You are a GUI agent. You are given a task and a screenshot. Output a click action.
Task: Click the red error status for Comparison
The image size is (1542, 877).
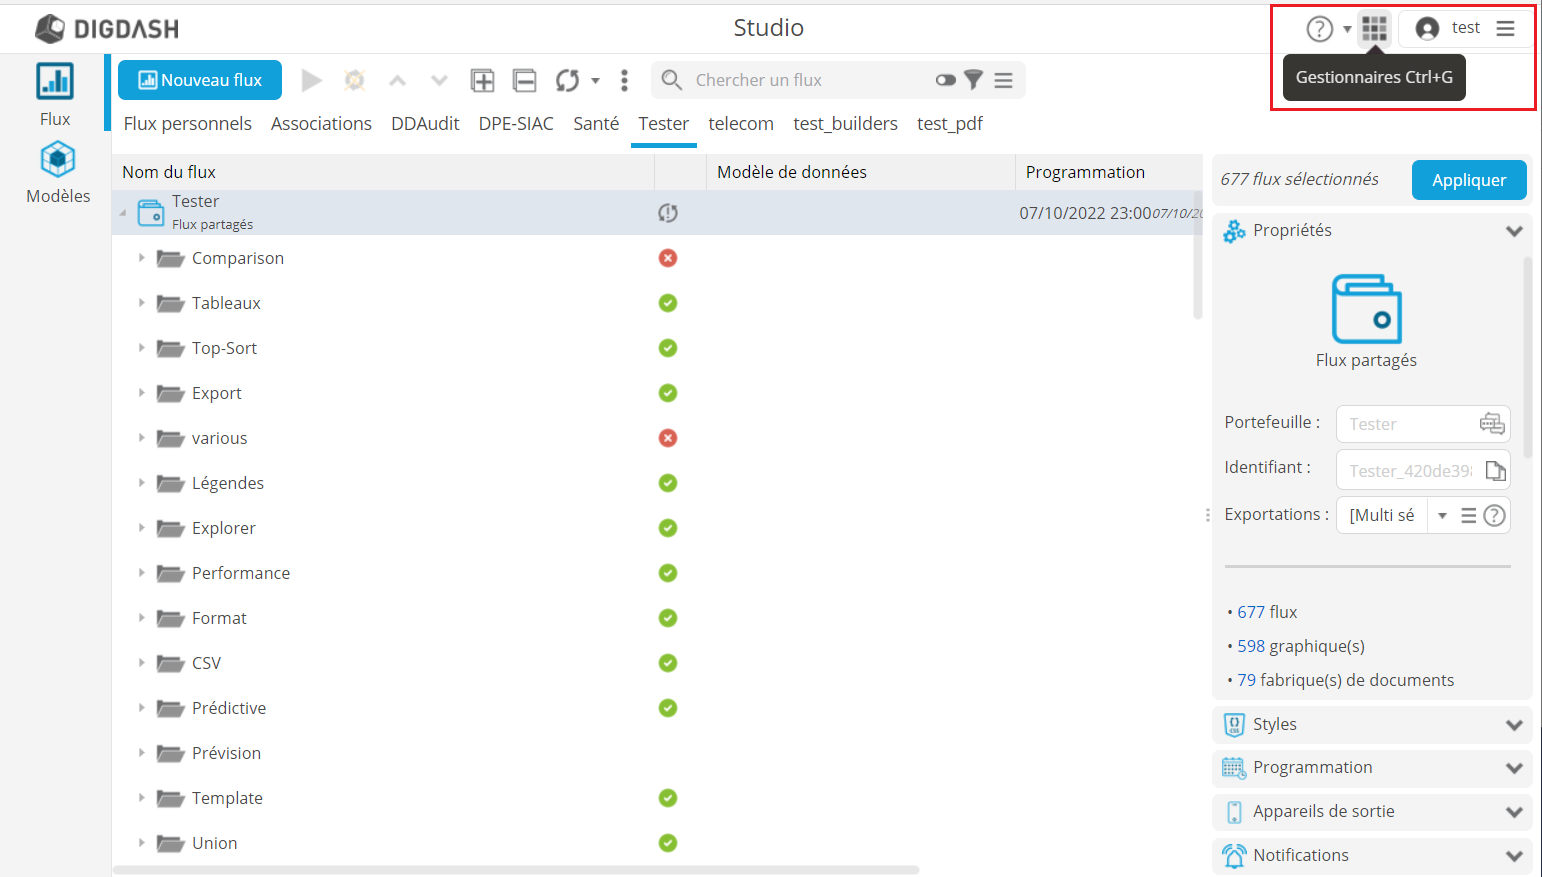point(668,258)
